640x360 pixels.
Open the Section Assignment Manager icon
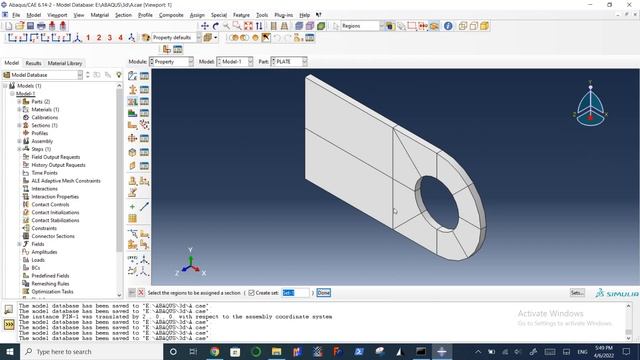click(144, 101)
